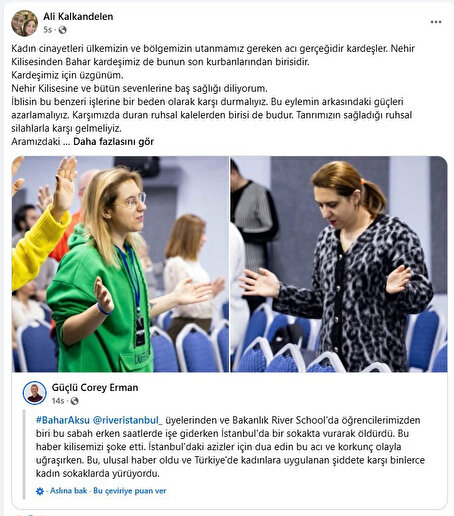Image resolution: width=454 pixels, height=516 pixels.
Task: Open the three-dot post options menu
Action: pos(436,22)
